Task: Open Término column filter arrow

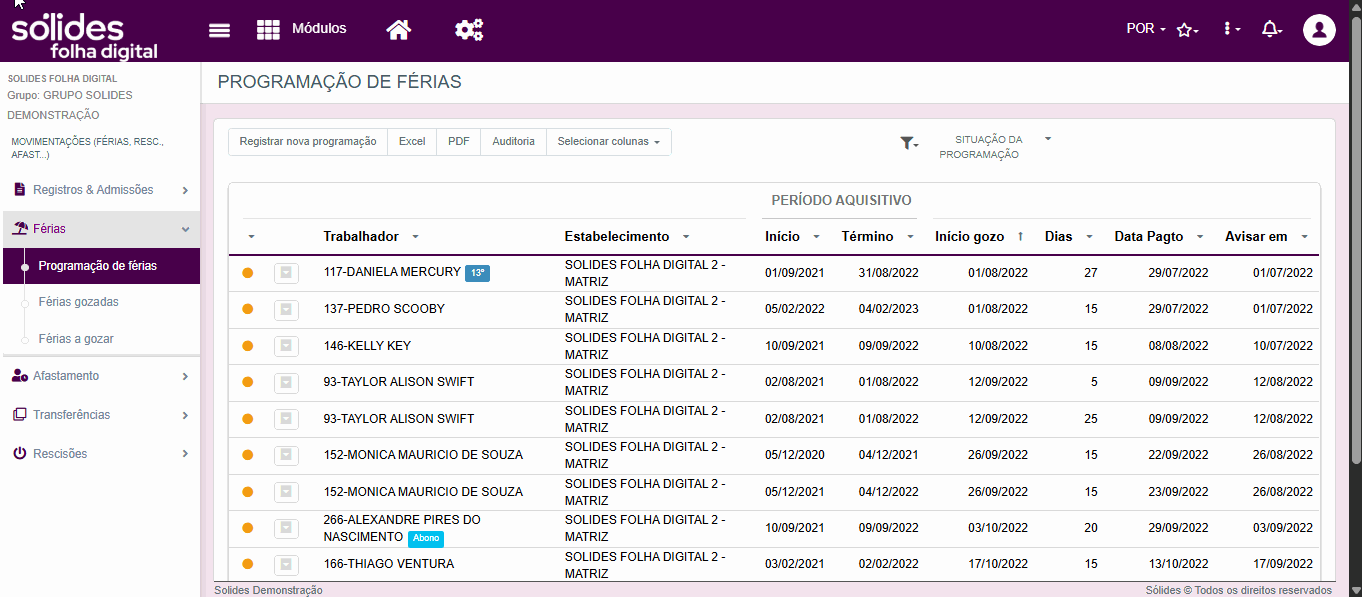Action: (910, 237)
